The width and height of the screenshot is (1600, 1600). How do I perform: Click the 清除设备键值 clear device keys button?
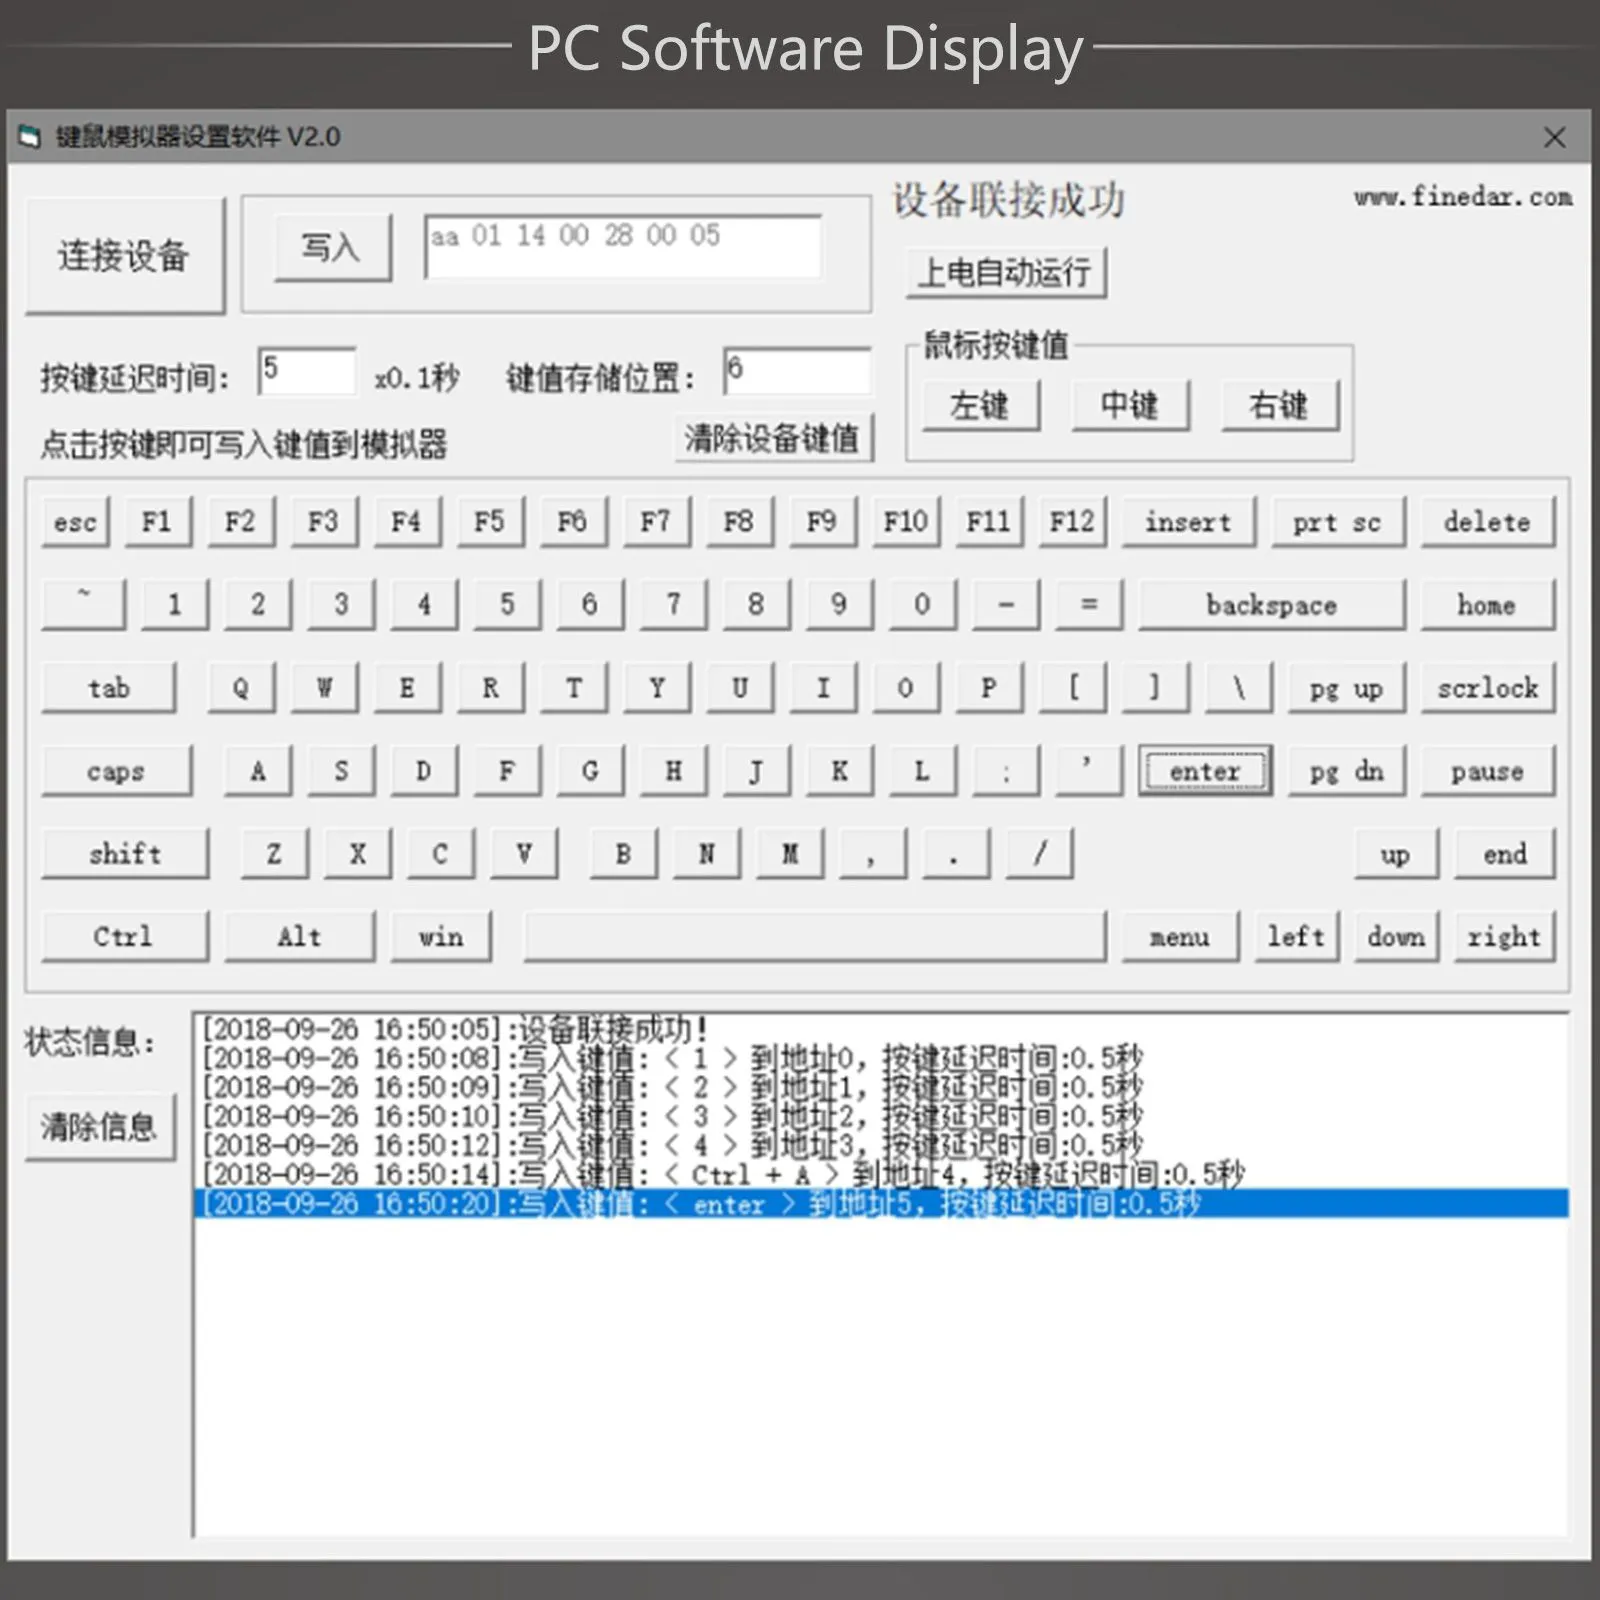[772, 439]
